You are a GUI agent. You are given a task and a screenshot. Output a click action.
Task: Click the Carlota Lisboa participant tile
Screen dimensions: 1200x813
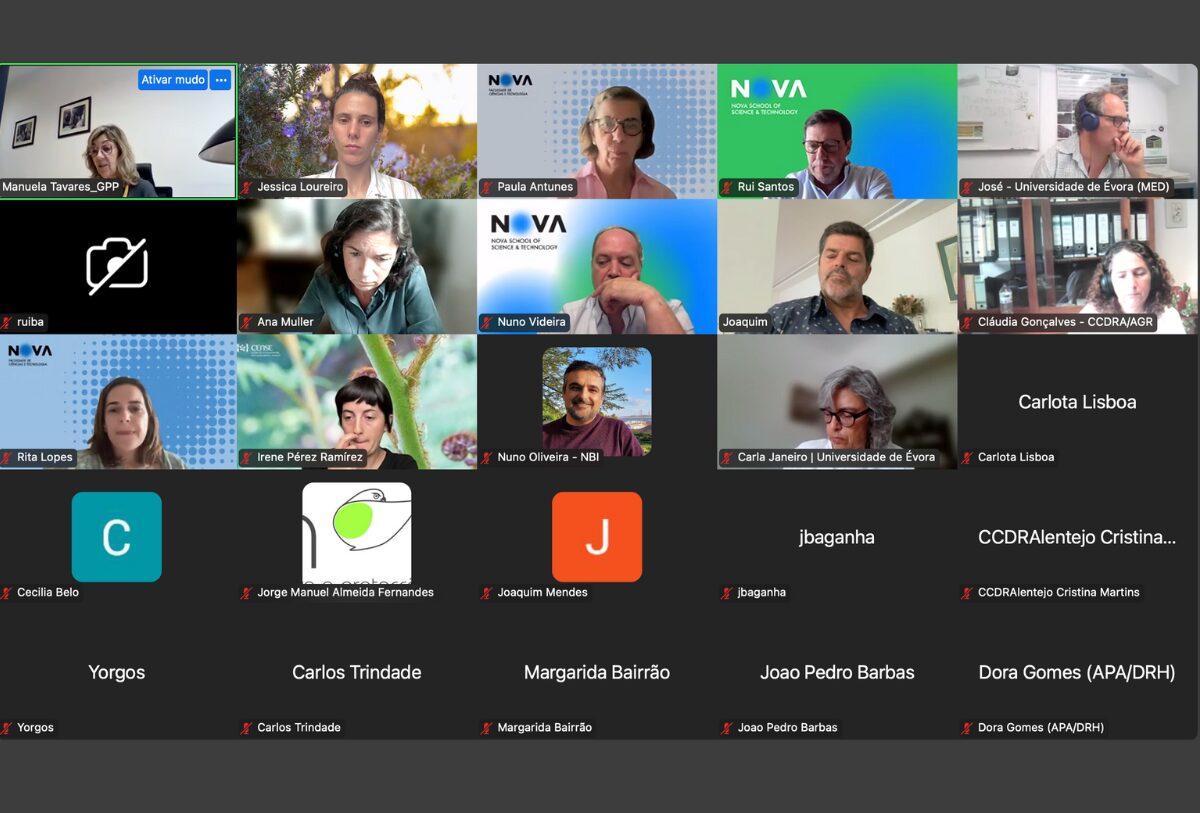pos(1078,402)
